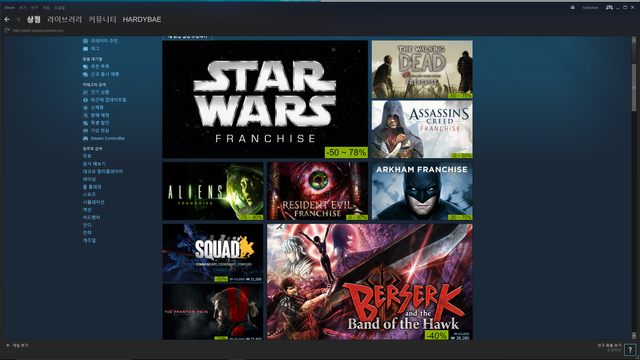The image size is (640, 360).
Task: Open Berserk and the Band of the Hawk
Action: [370, 282]
